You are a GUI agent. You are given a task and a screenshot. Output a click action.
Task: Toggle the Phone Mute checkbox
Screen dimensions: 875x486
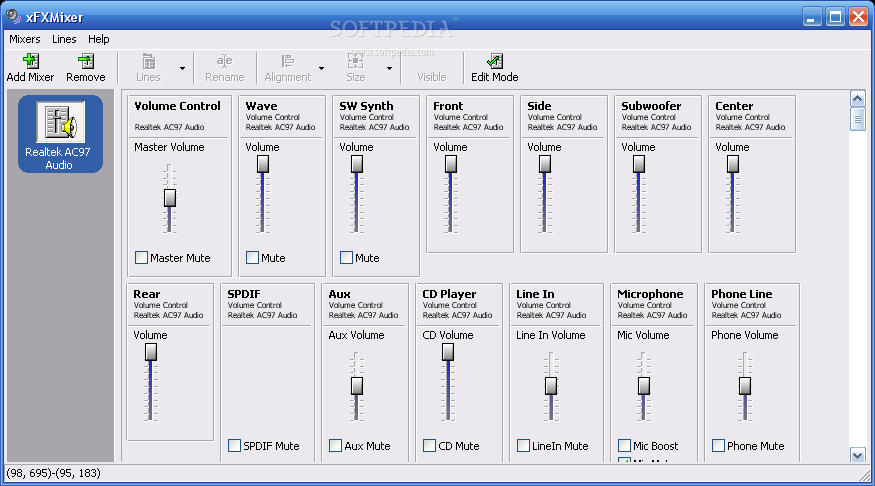tap(718, 446)
